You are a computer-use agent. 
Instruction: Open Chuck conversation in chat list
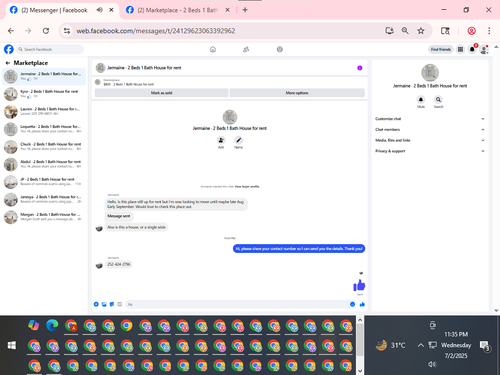tap(44, 147)
